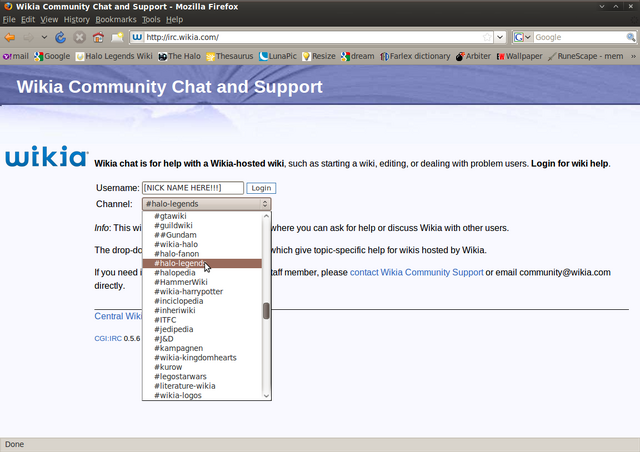Open the Edit menu
640x452 pixels.
point(28,20)
